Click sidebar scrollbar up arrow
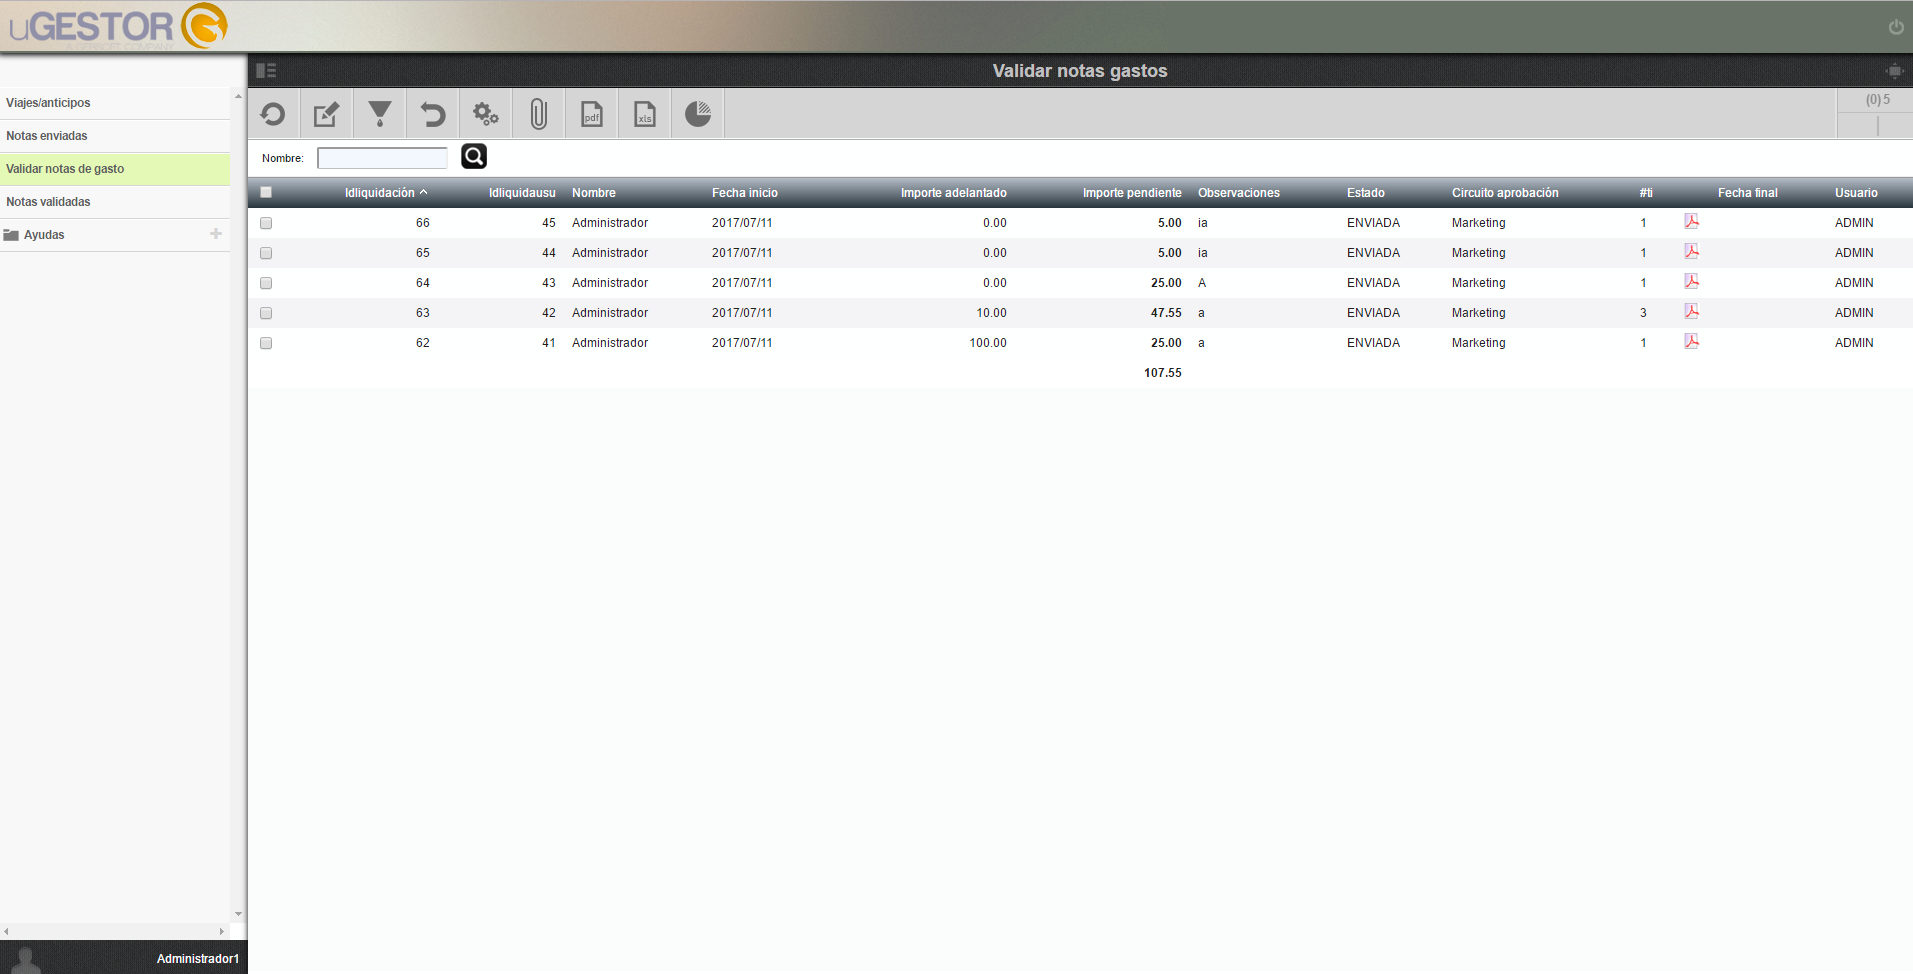Image resolution: width=1913 pixels, height=974 pixels. pyautogui.click(x=238, y=96)
